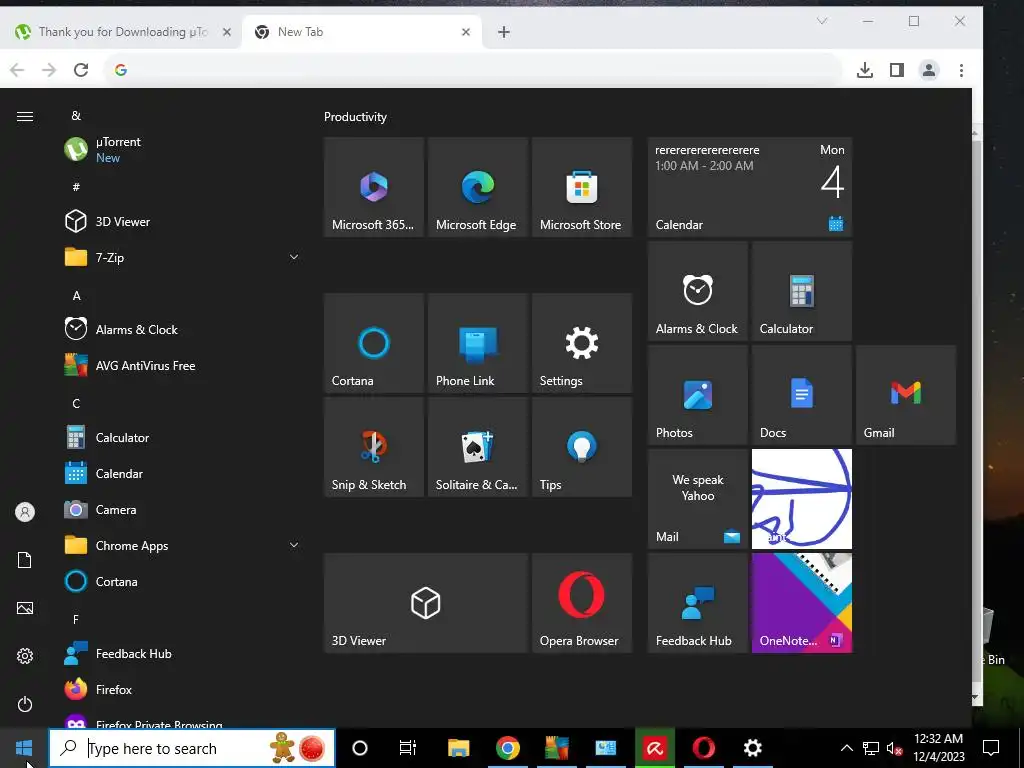This screenshot has height=768, width=1024.
Task: Launch Microsoft Edge from the tile
Action: pos(477,187)
